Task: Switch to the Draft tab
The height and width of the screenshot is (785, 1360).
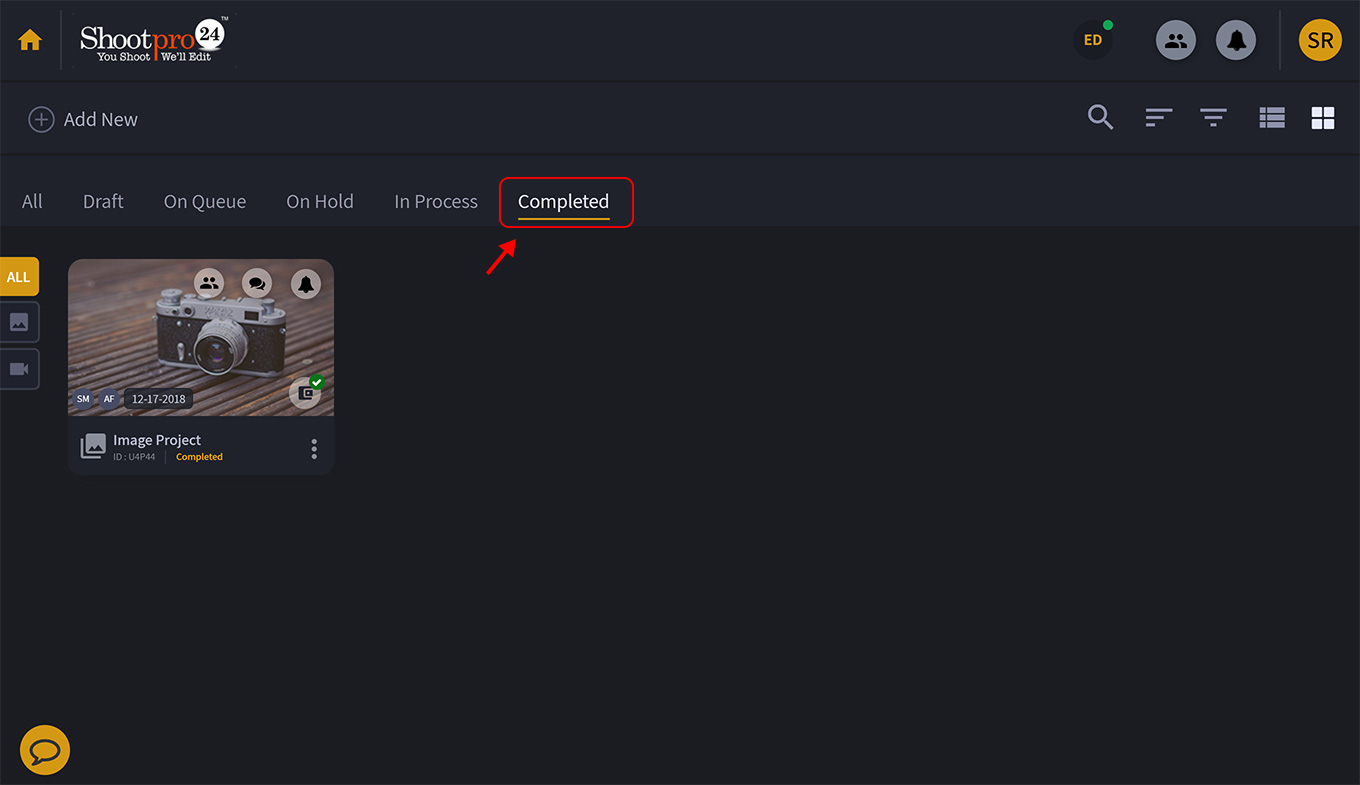Action: coord(103,201)
